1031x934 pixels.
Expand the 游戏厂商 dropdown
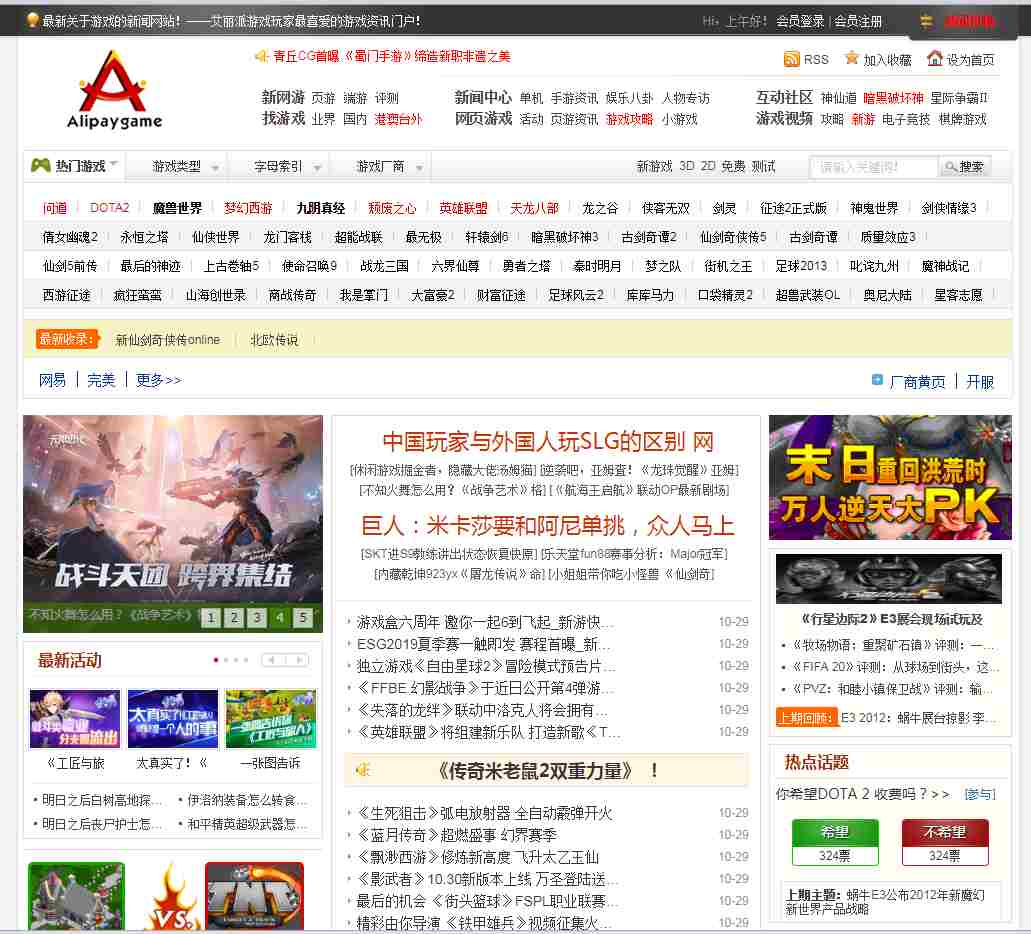(x=389, y=167)
